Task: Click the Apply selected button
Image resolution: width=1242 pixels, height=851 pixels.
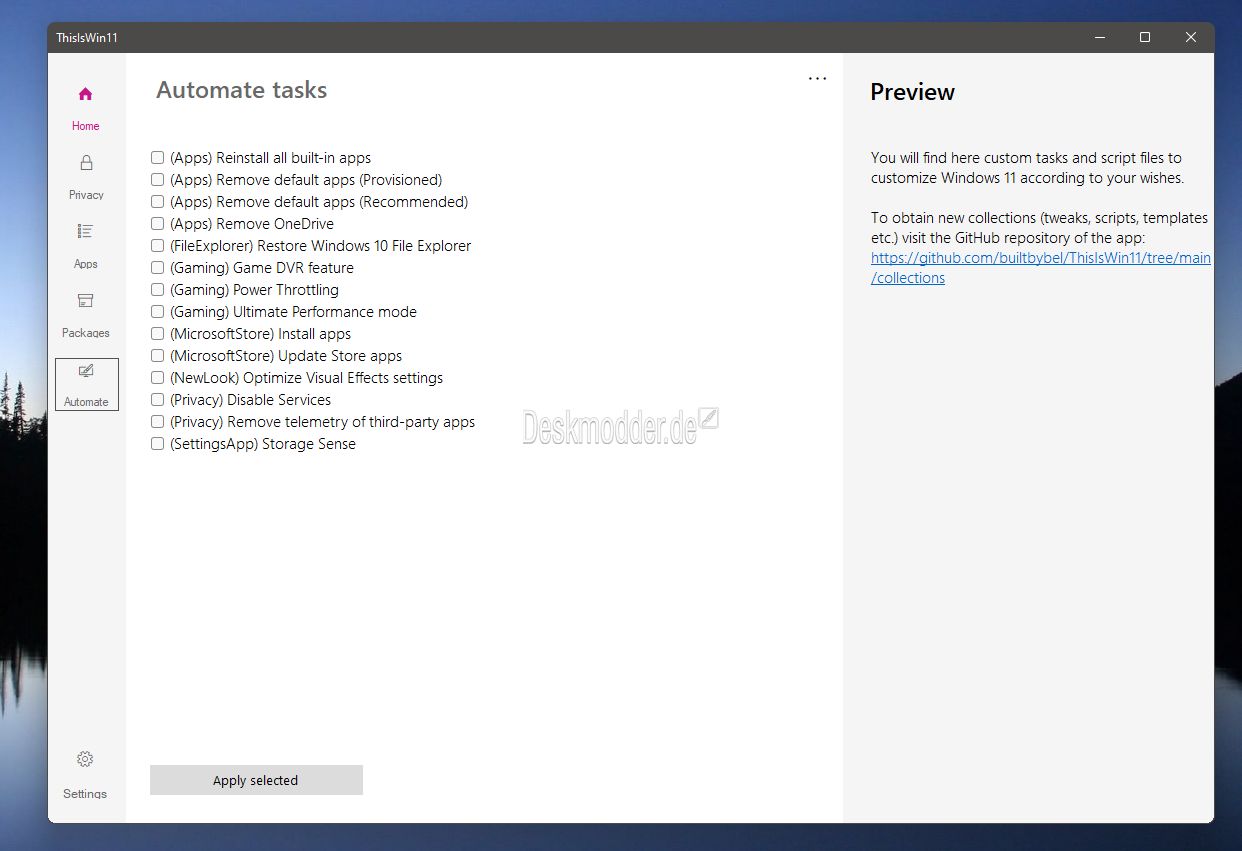Action: 256,780
